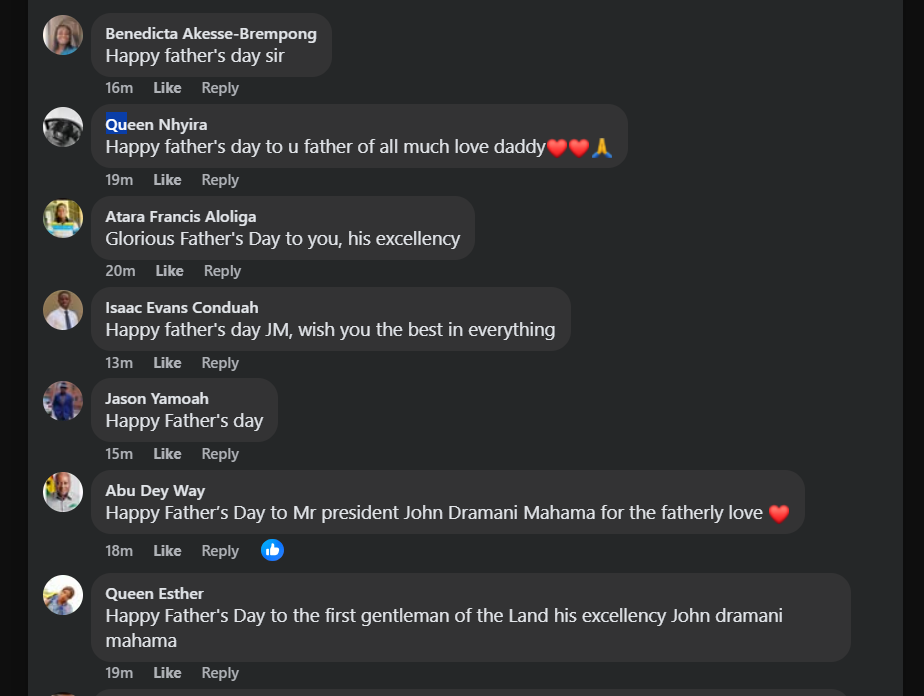
Task: Open Queen Nhyira's avatar
Action: click(x=63, y=127)
